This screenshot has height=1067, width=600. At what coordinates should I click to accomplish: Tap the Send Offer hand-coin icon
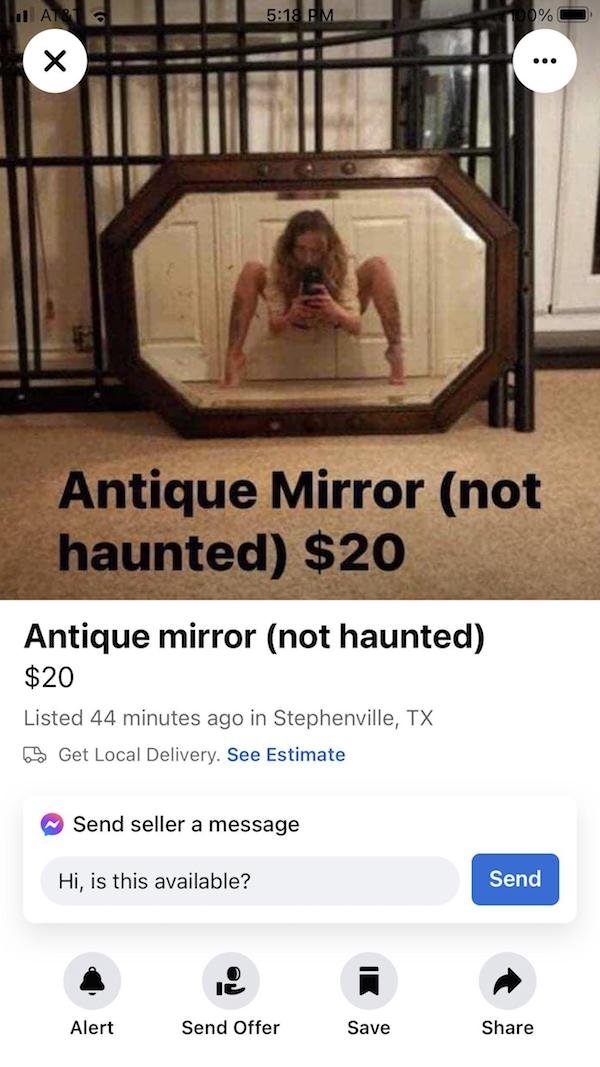coord(231,981)
